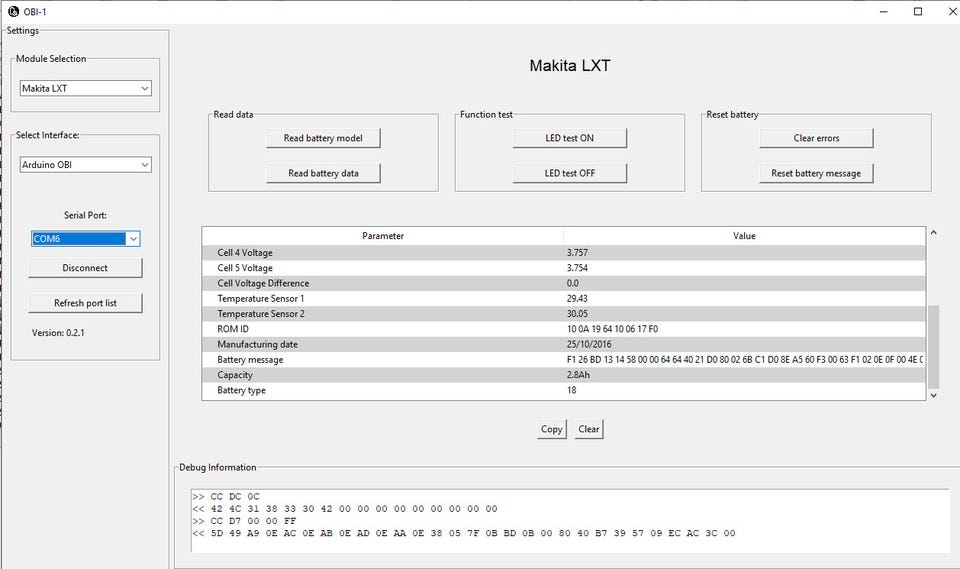Click the table scrollbar down arrow
Screen dimensions: 960x569
(x=934, y=396)
